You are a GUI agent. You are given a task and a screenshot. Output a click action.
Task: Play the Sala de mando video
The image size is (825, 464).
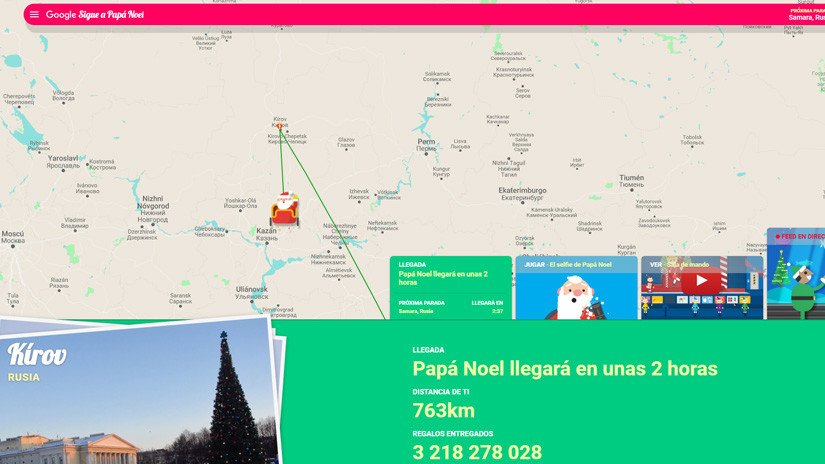coord(701,281)
